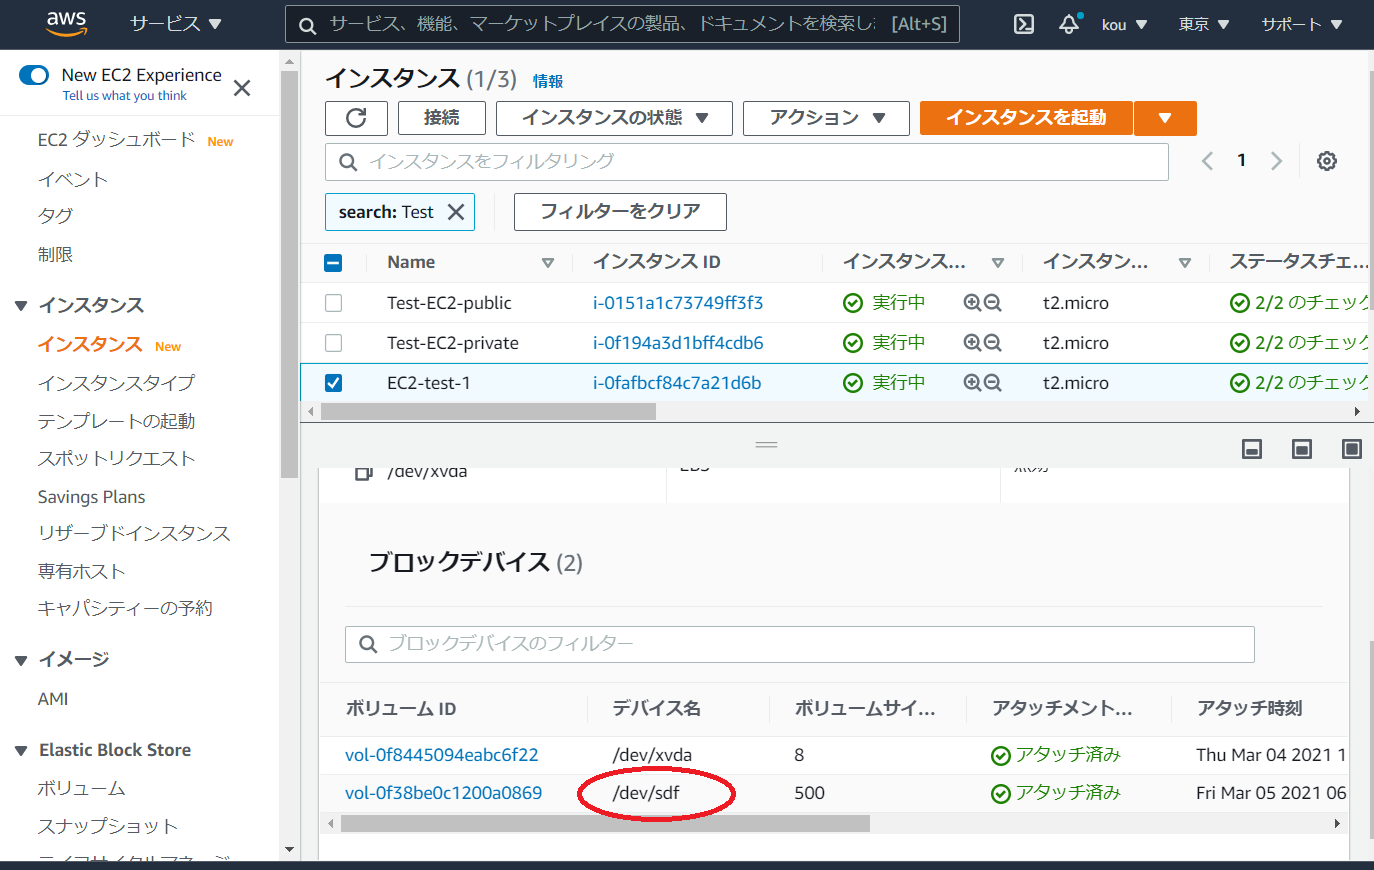Viewport: 1374px width, 870px height.
Task: Click インスタンスを起動 launch button
Action: (x=1026, y=118)
